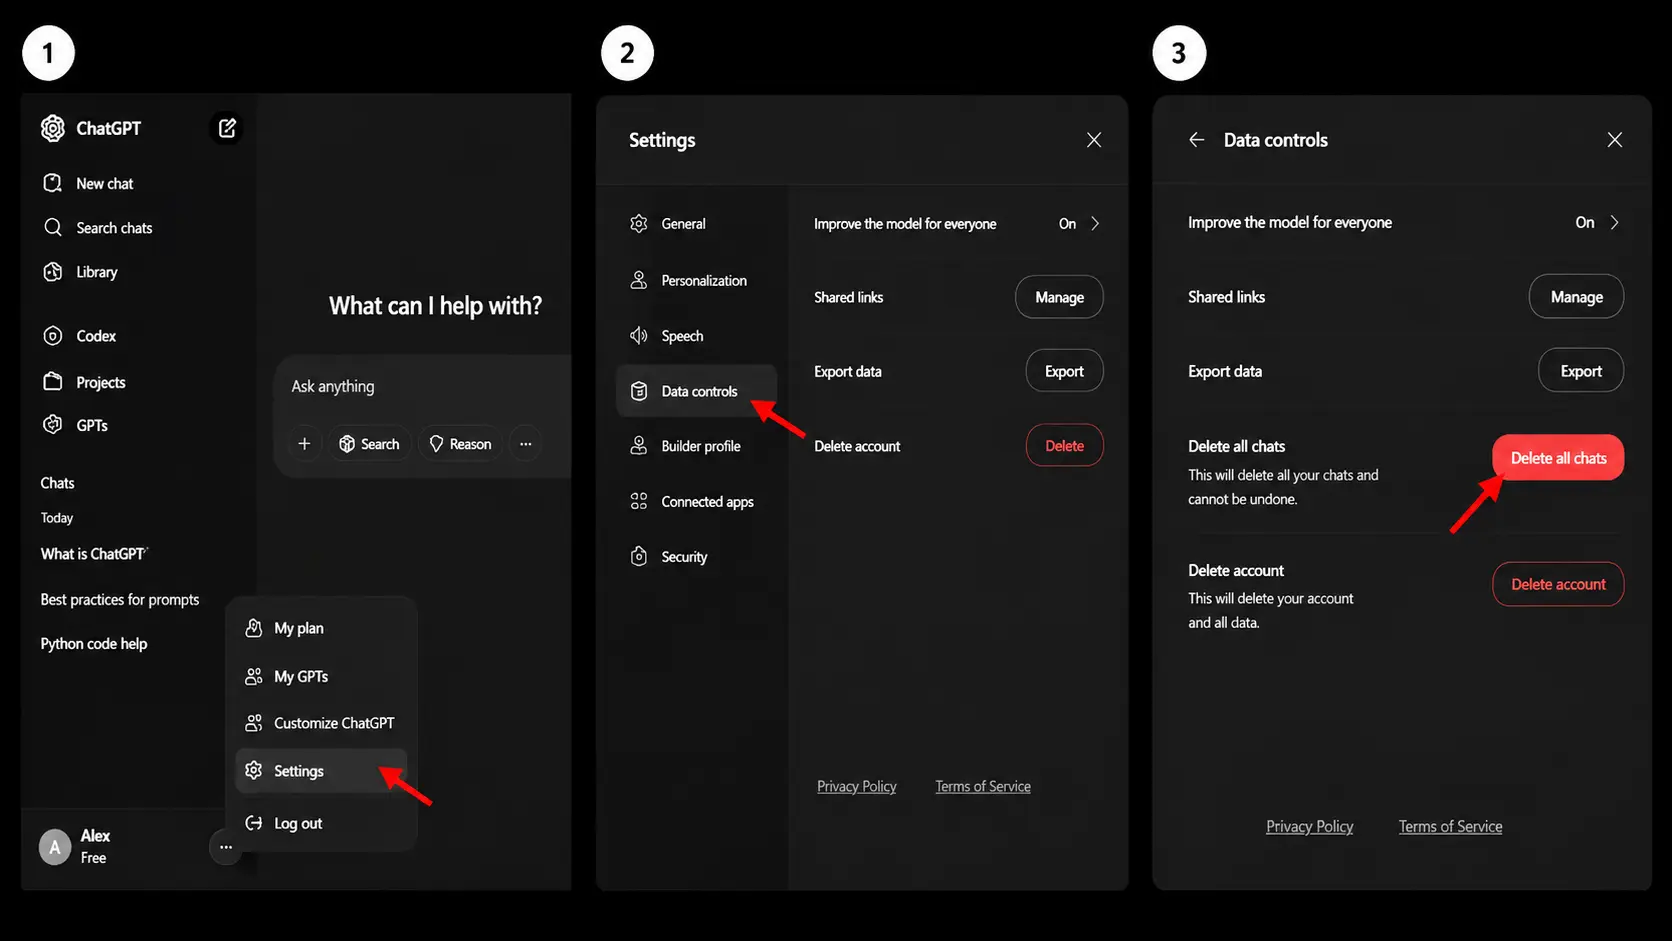Open Codex in the sidebar
The height and width of the screenshot is (941, 1672).
point(79,336)
